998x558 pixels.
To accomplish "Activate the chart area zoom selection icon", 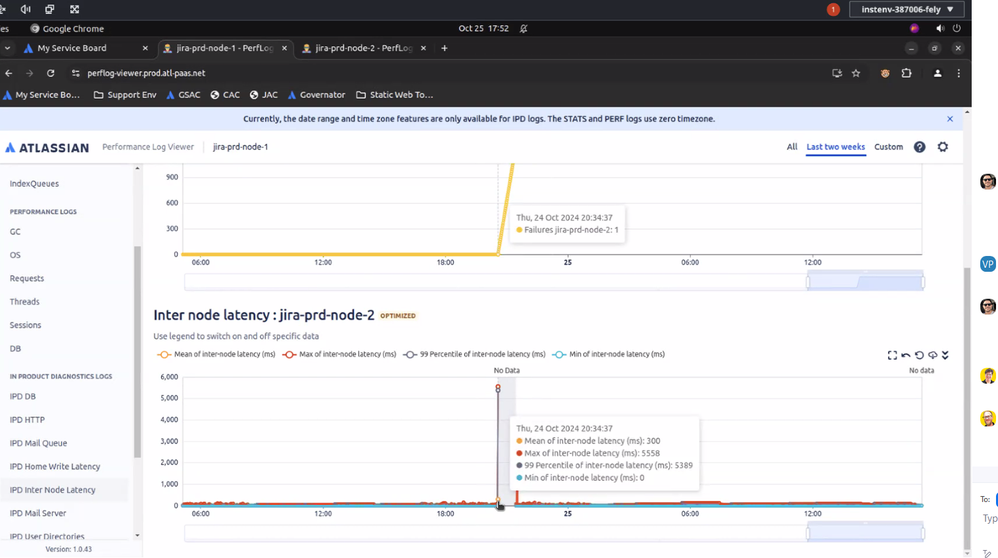I will [892, 355].
